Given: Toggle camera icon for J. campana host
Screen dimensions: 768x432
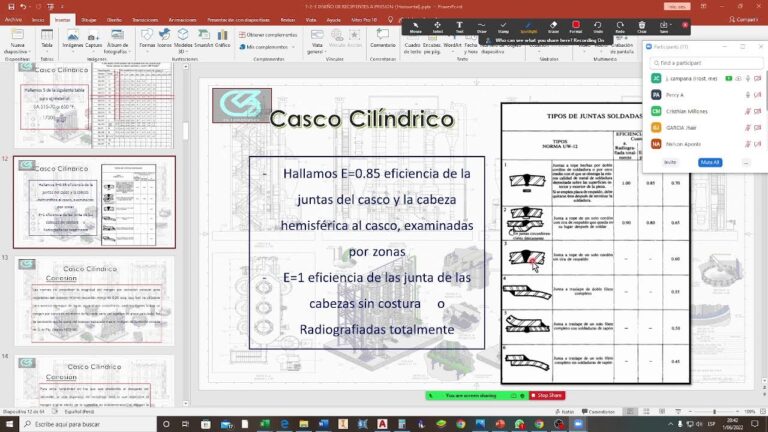Looking at the screenshot, I should tap(758, 78).
